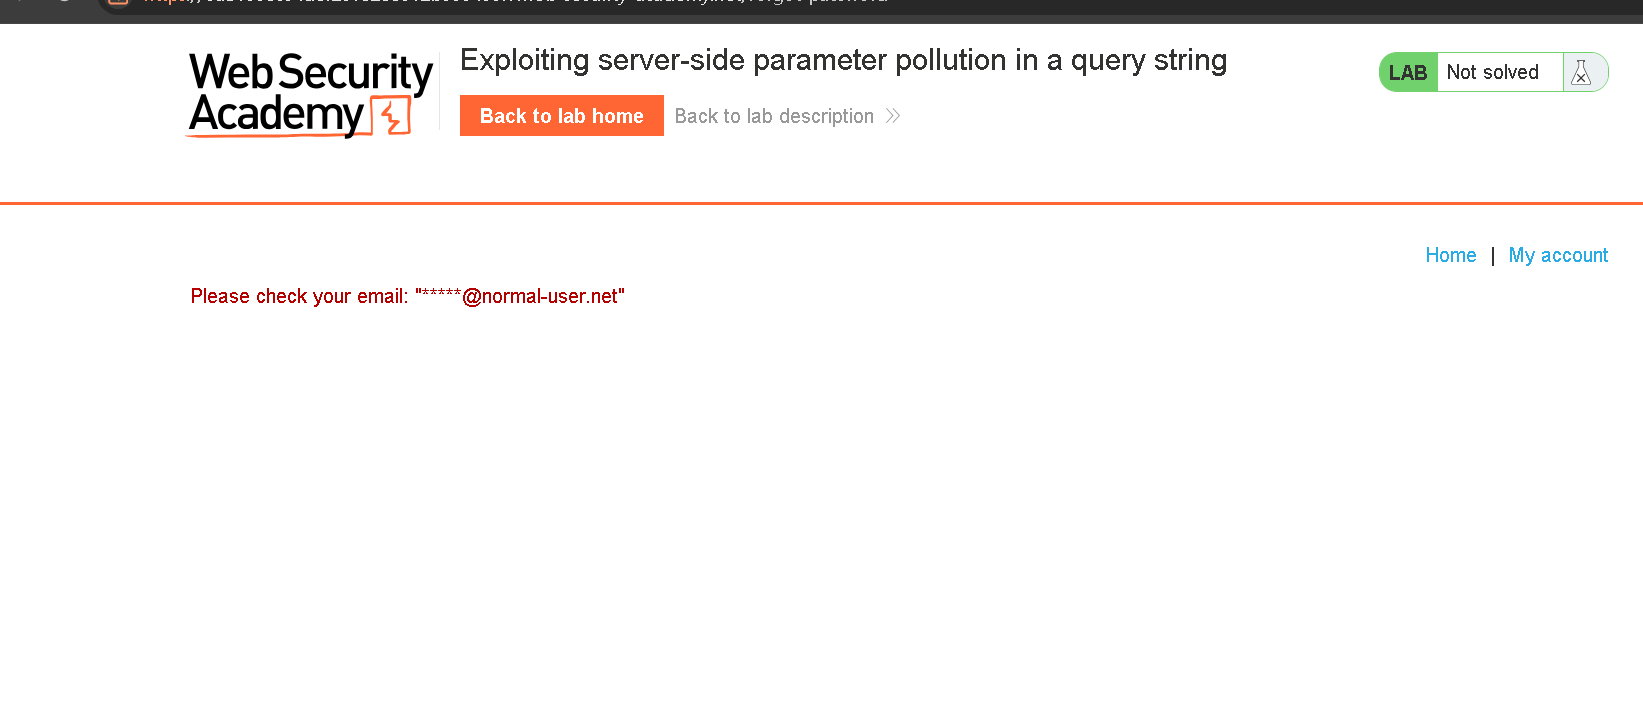Click the words Web Security in logo

pyautogui.click(x=310, y=72)
